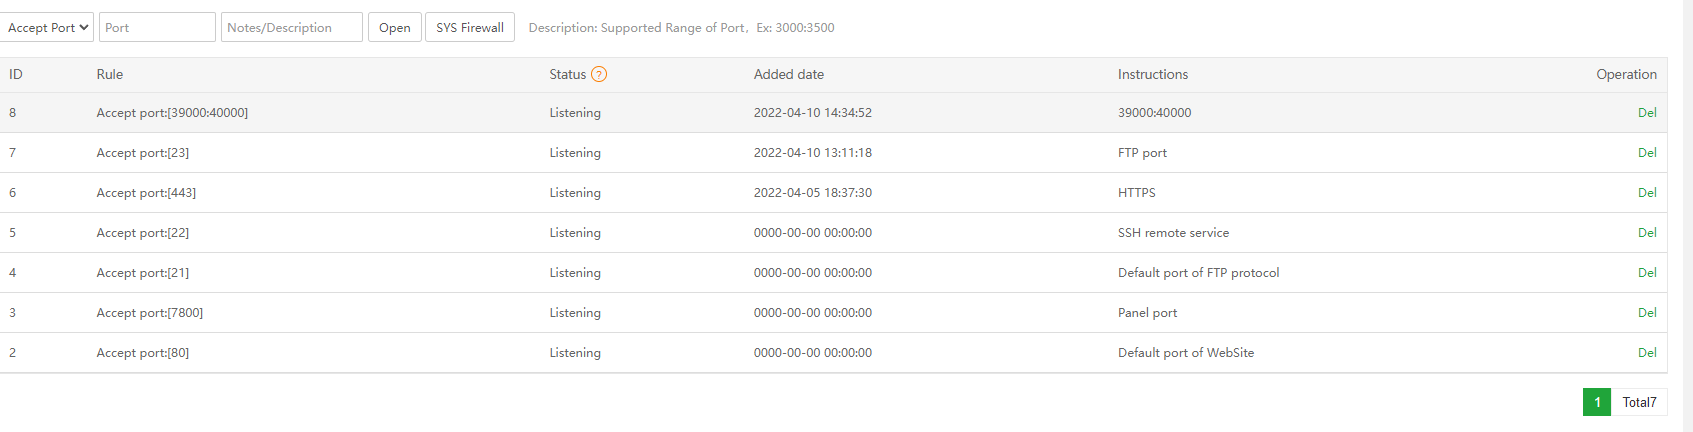Click the Instructions column header
The width and height of the screenshot is (1693, 432).
[x=1152, y=75]
